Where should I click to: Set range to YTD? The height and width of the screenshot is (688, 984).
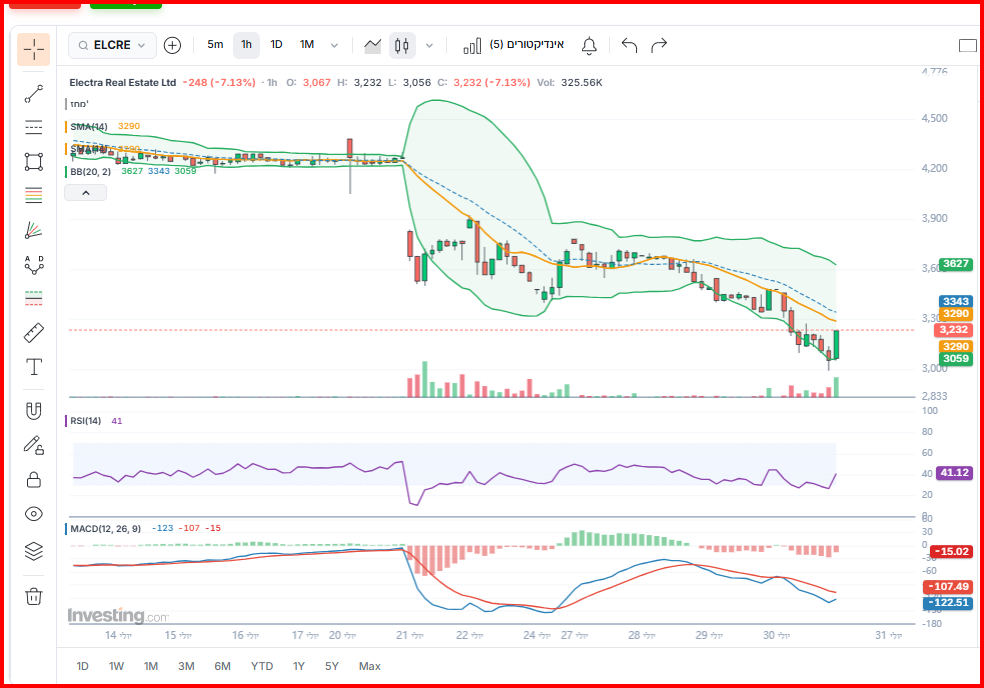[x=262, y=666]
